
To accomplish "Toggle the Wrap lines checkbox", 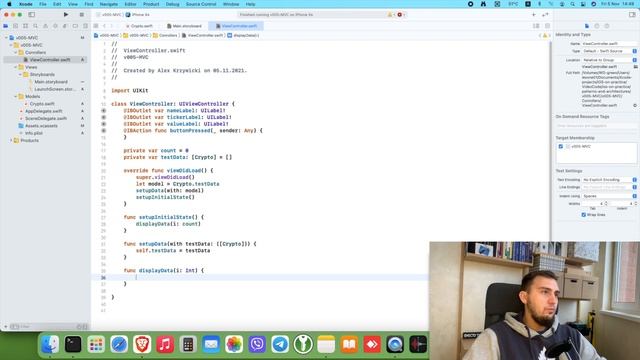I will tap(584, 215).
